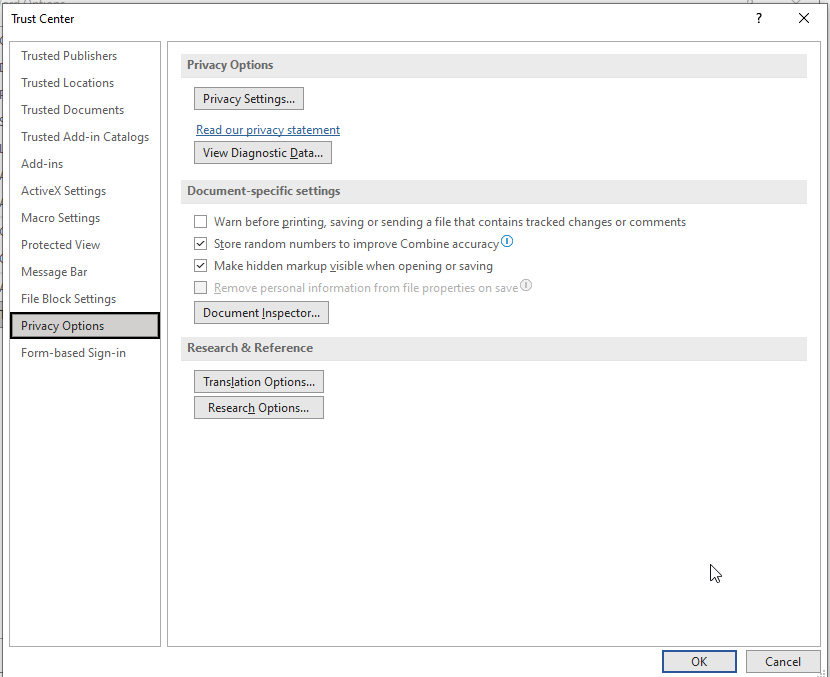The width and height of the screenshot is (830, 677).
Task: Toggle Make hidden markup visible checkbox
Action: [201, 265]
